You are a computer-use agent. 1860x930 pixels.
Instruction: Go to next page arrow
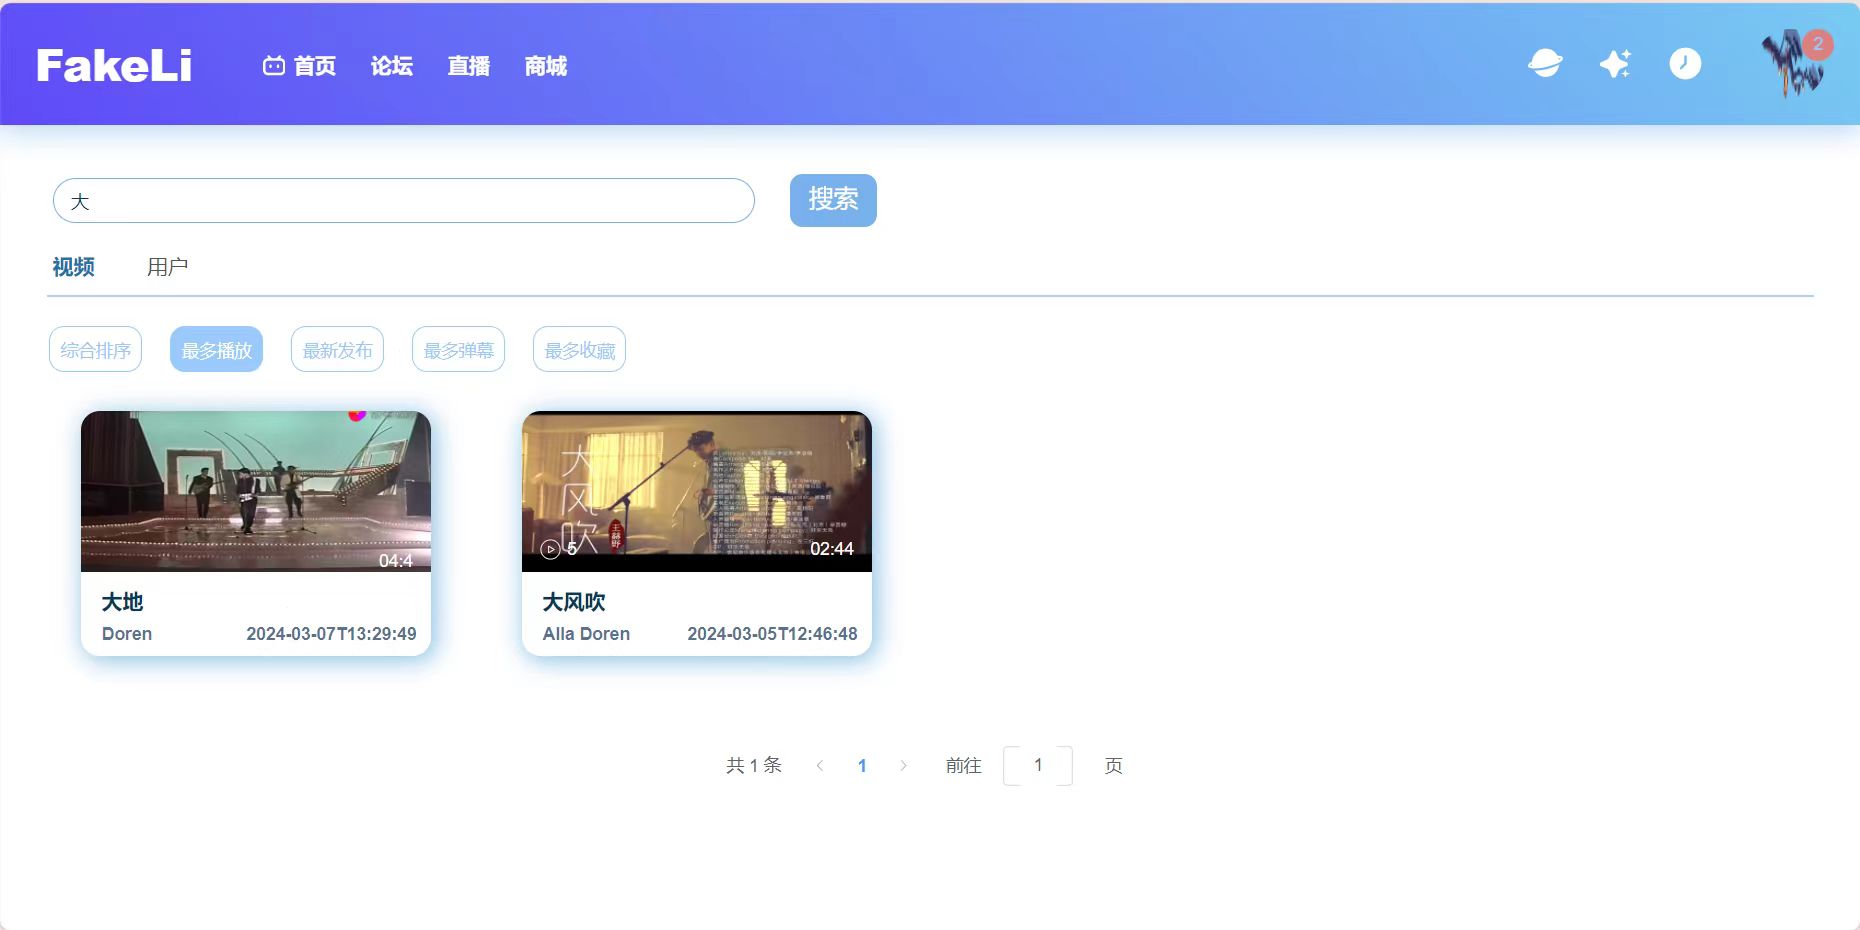click(x=904, y=765)
